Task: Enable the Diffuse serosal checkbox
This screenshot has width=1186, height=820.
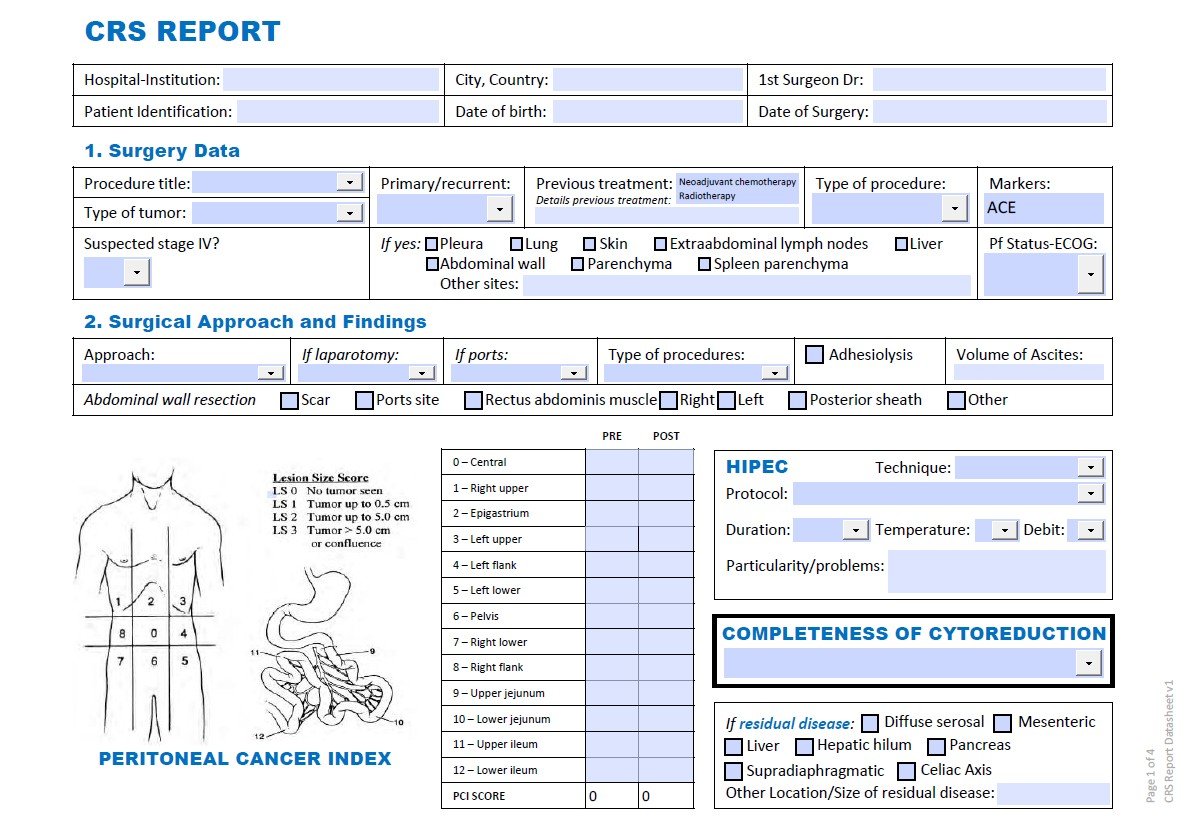Action: pos(870,722)
